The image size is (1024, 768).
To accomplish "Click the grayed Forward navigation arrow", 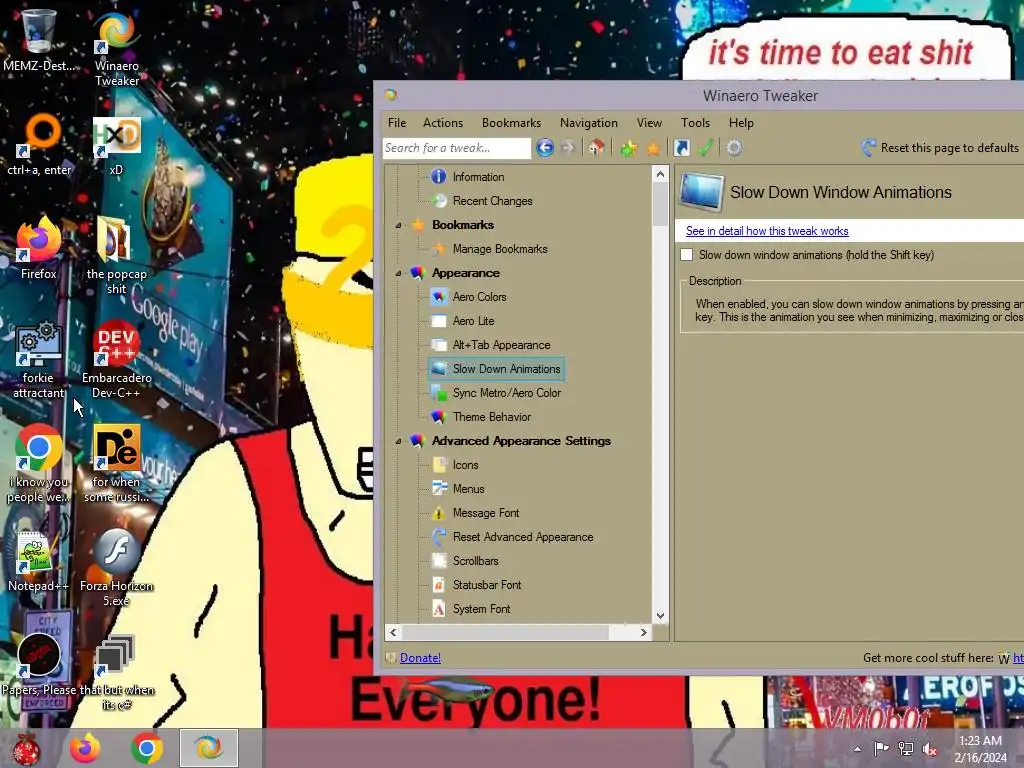I will [x=568, y=148].
